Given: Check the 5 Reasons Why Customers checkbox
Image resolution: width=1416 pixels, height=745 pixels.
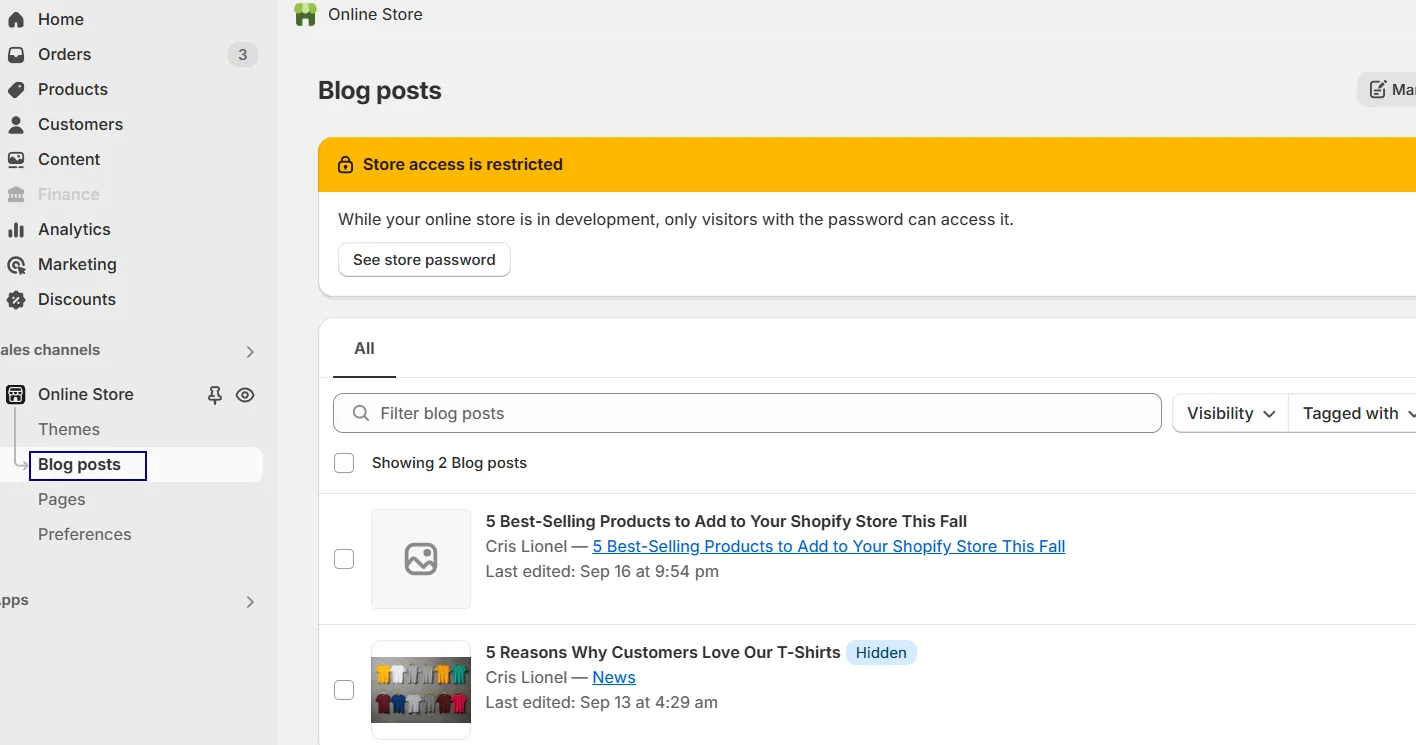Looking at the screenshot, I should 344,690.
